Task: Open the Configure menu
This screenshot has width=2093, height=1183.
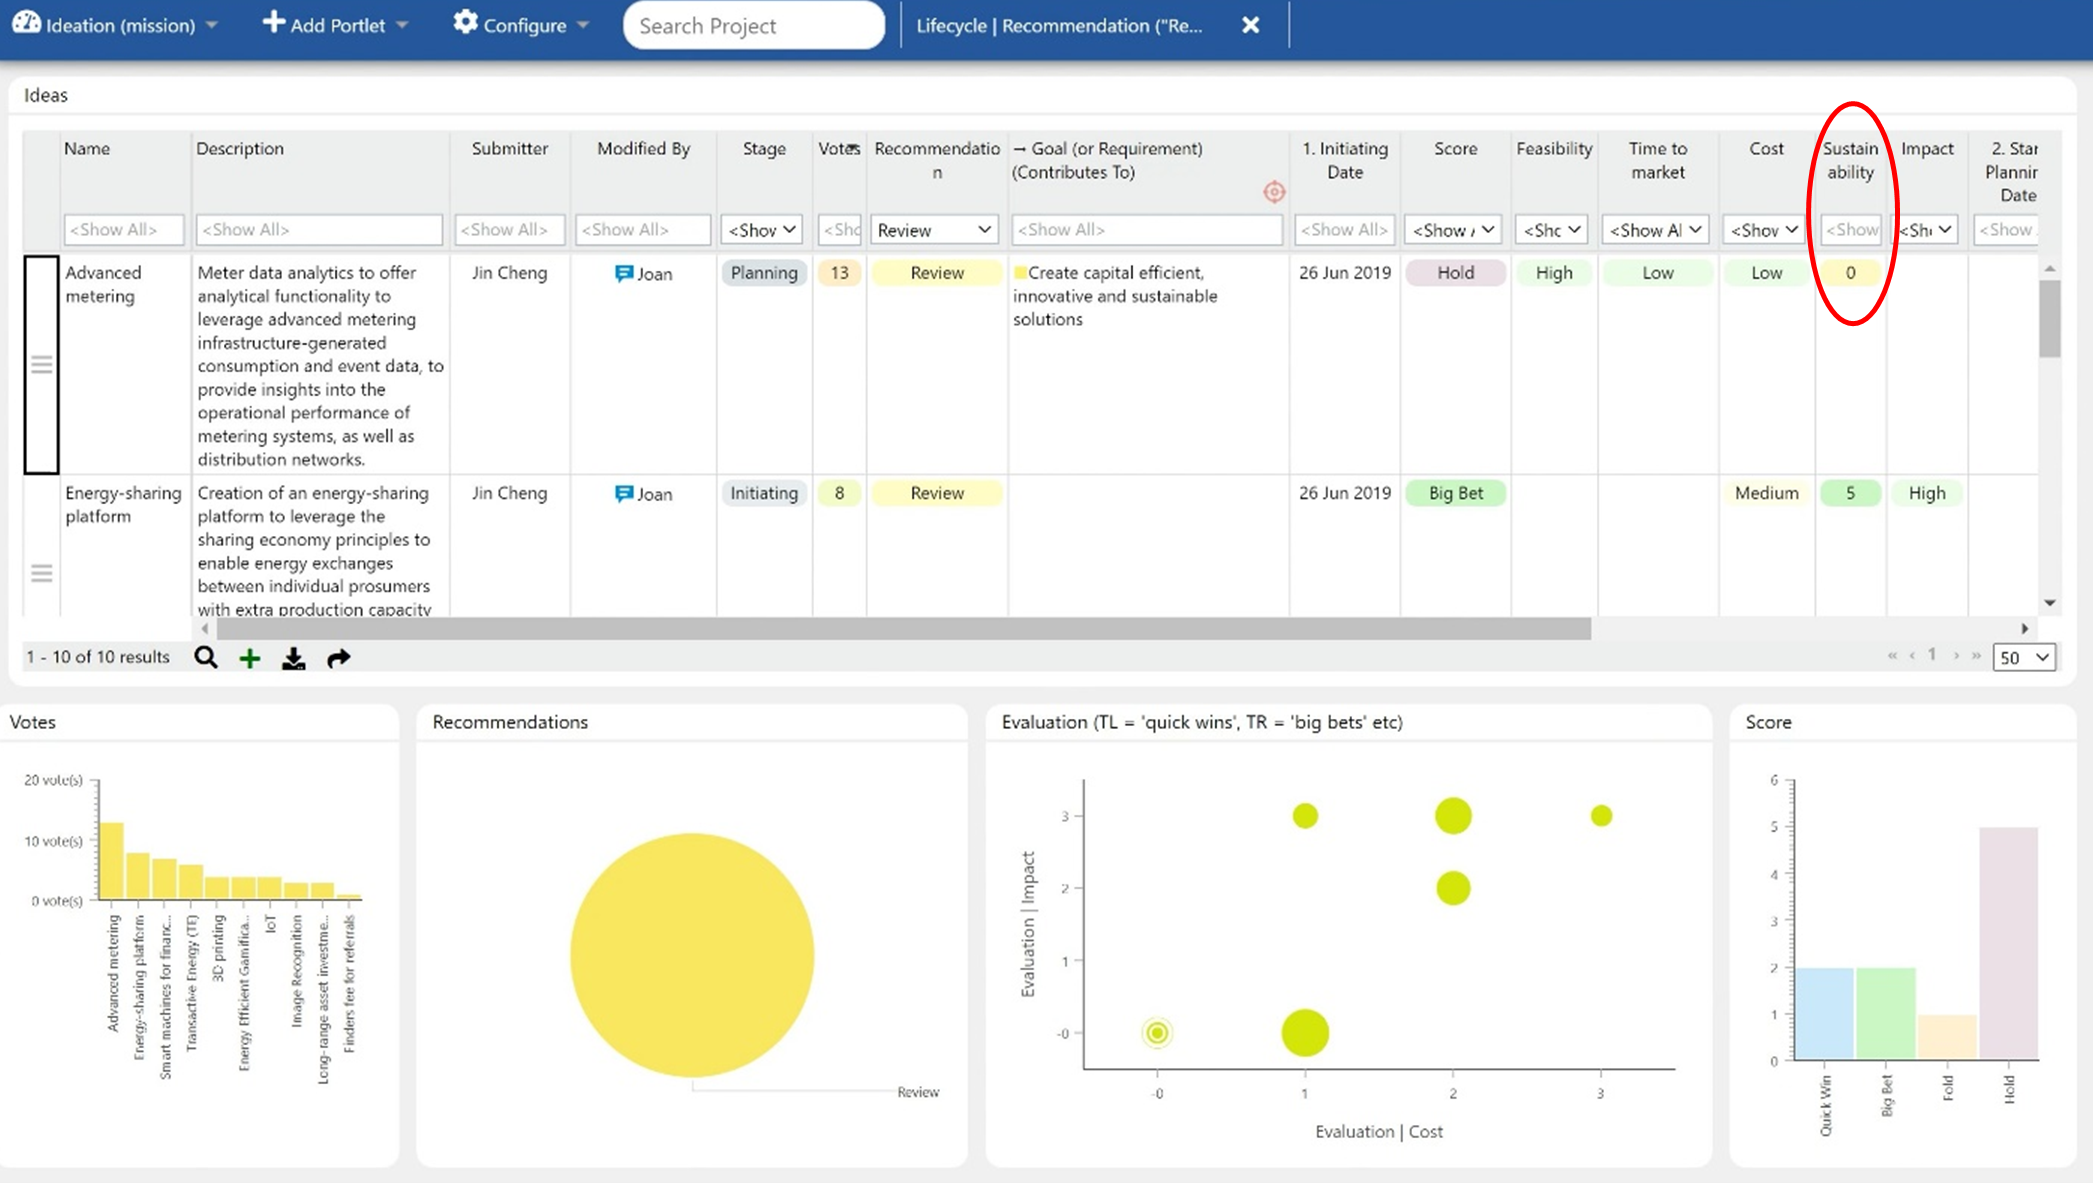Action: pyautogui.click(x=521, y=25)
